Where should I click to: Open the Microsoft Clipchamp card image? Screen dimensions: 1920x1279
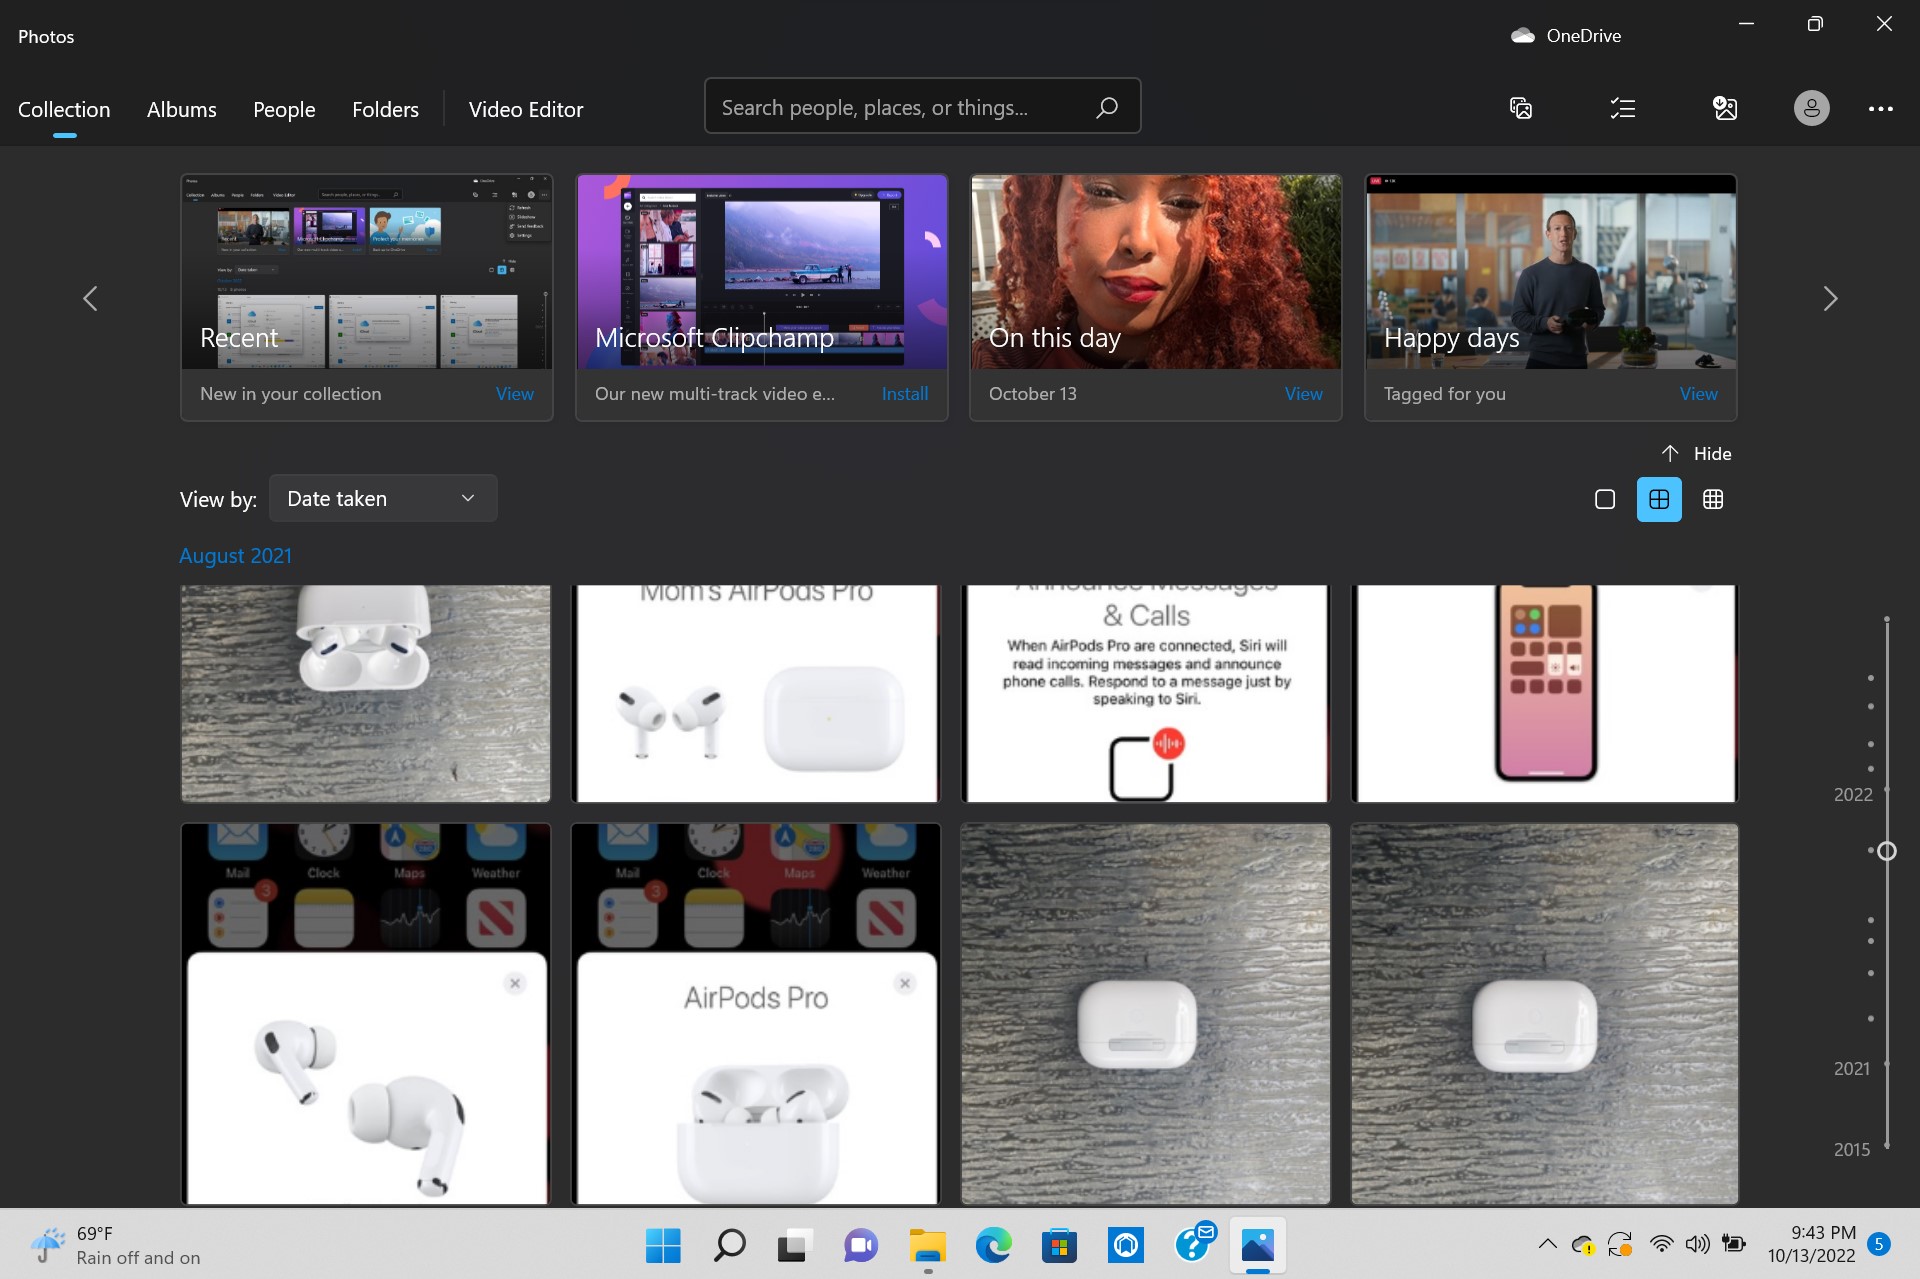point(761,271)
